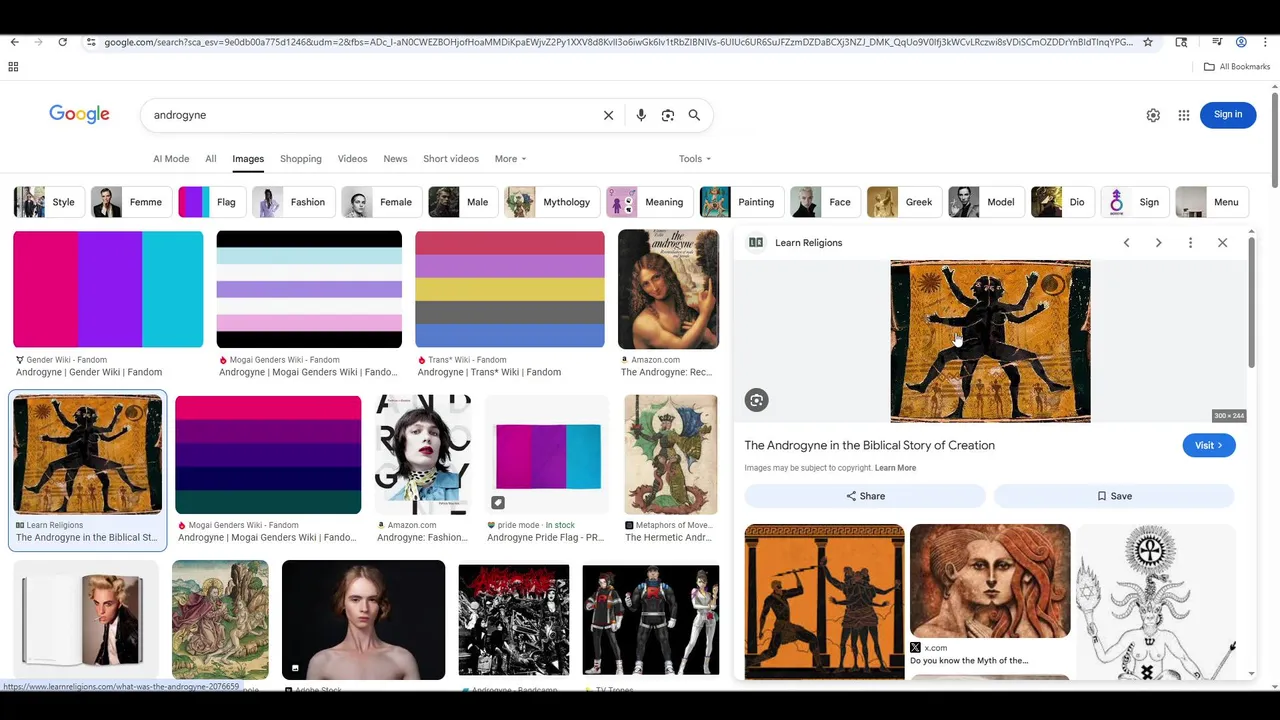
Task: Select the Painting filter chip
Action: (740, 202)
